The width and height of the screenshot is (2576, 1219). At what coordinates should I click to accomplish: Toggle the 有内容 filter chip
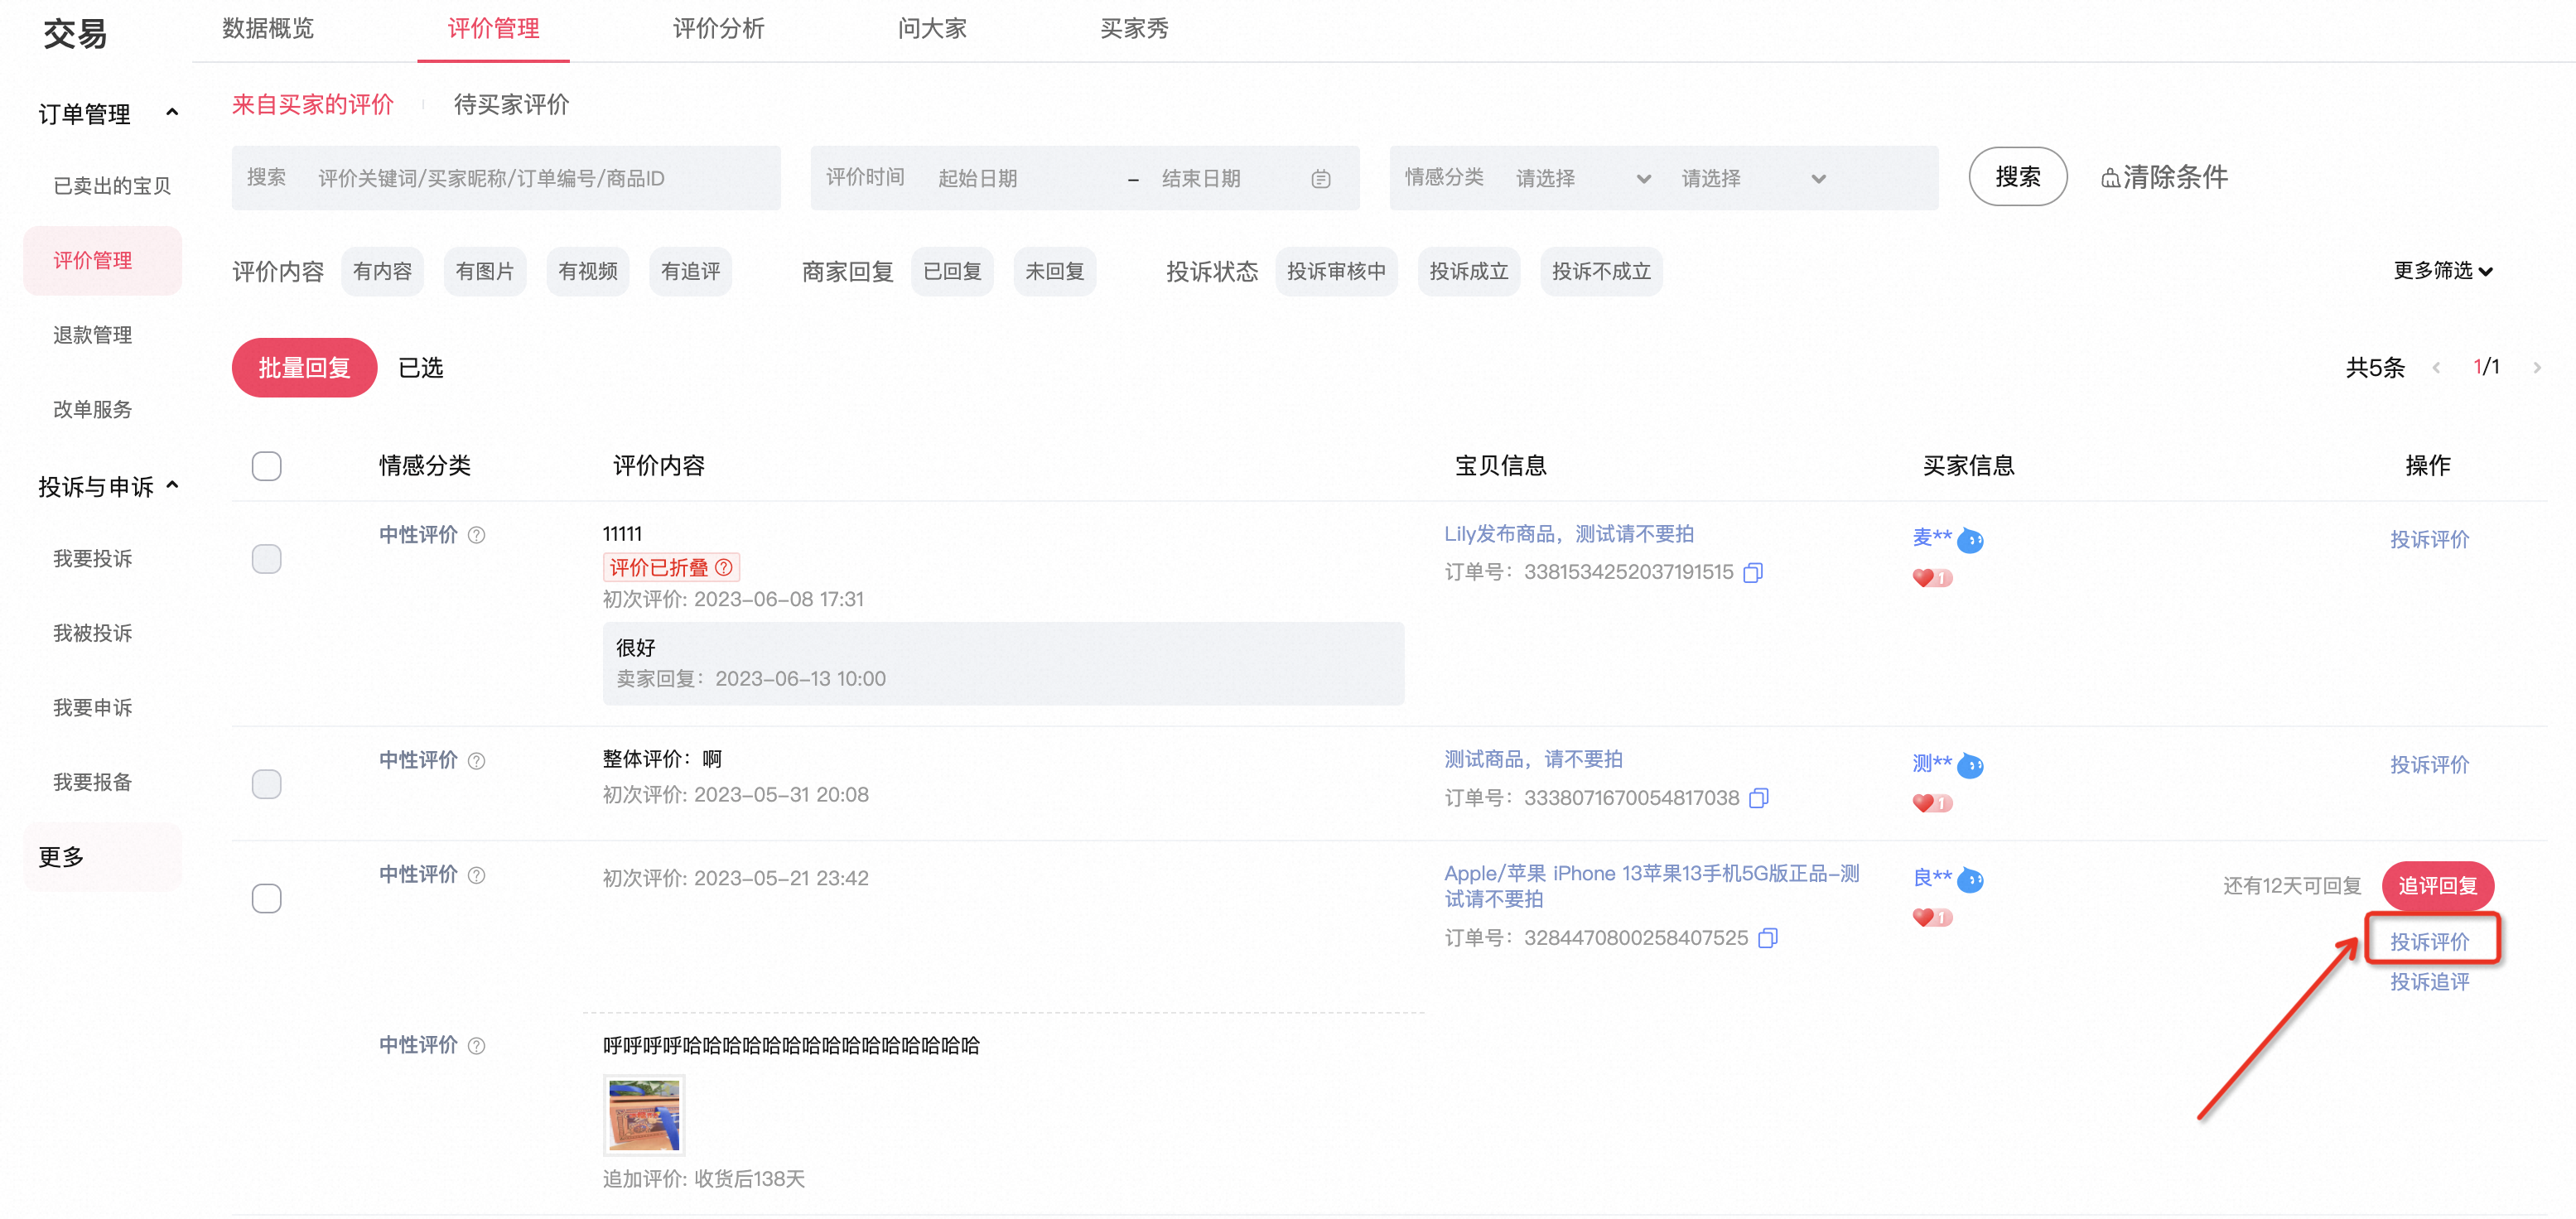tap(382, 272)
